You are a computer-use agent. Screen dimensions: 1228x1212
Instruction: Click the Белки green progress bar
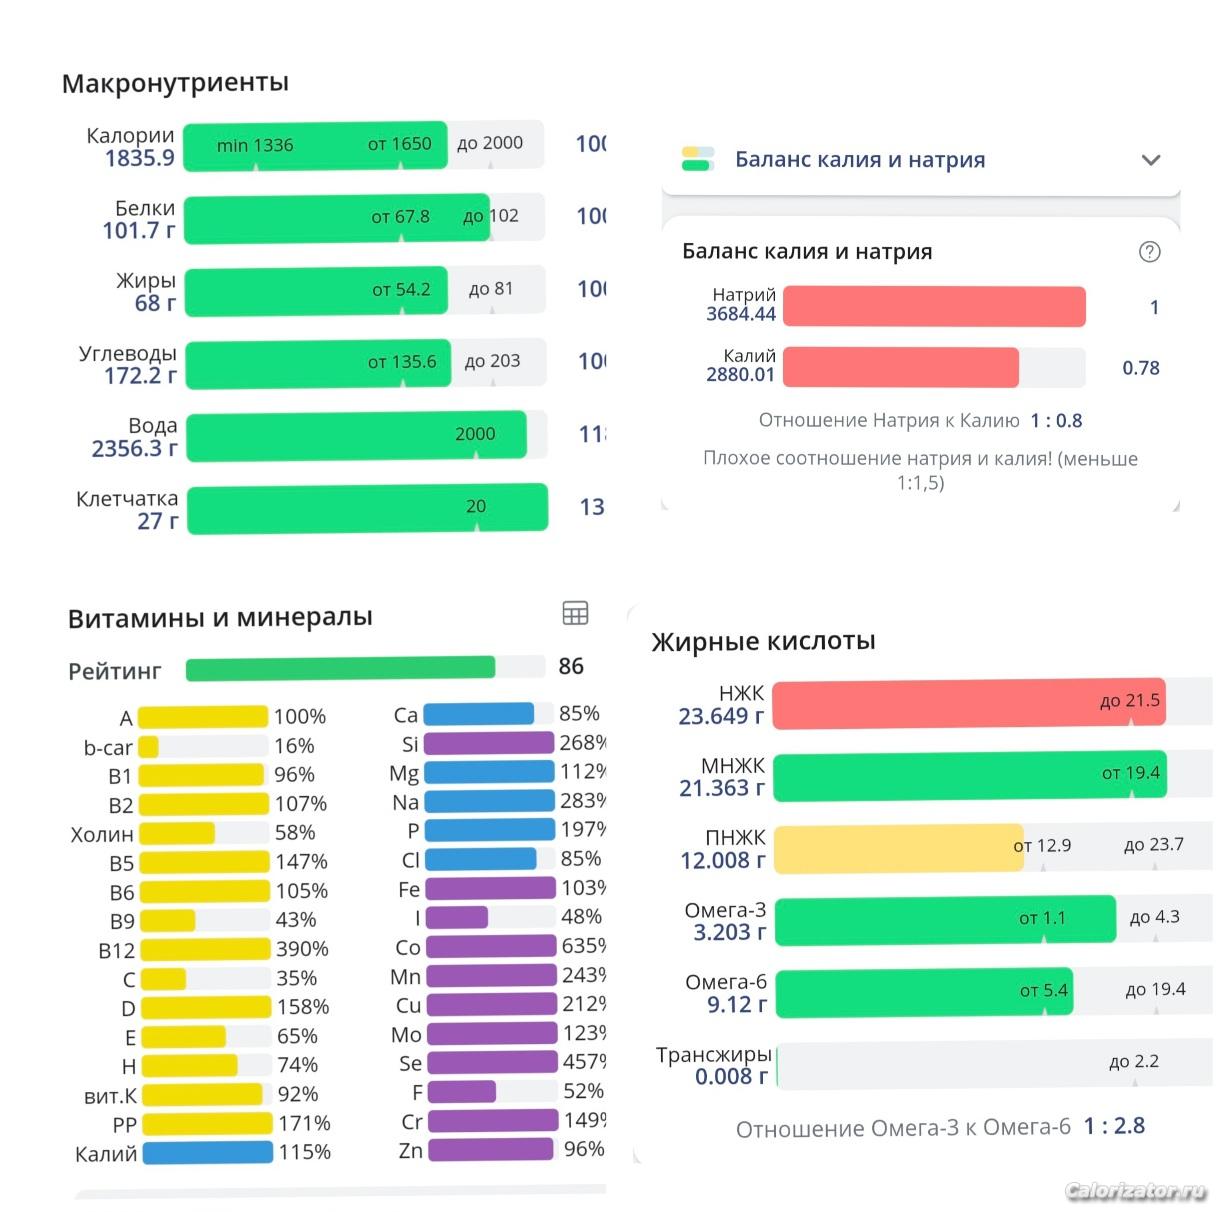pyautogui.click(x=337, y=218)
